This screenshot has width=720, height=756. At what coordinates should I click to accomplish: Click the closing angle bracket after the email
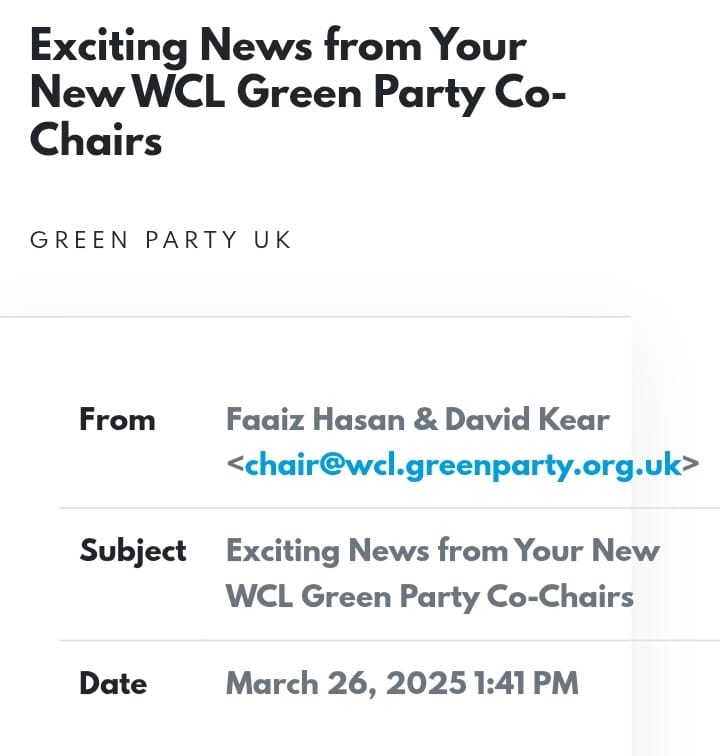691,464
